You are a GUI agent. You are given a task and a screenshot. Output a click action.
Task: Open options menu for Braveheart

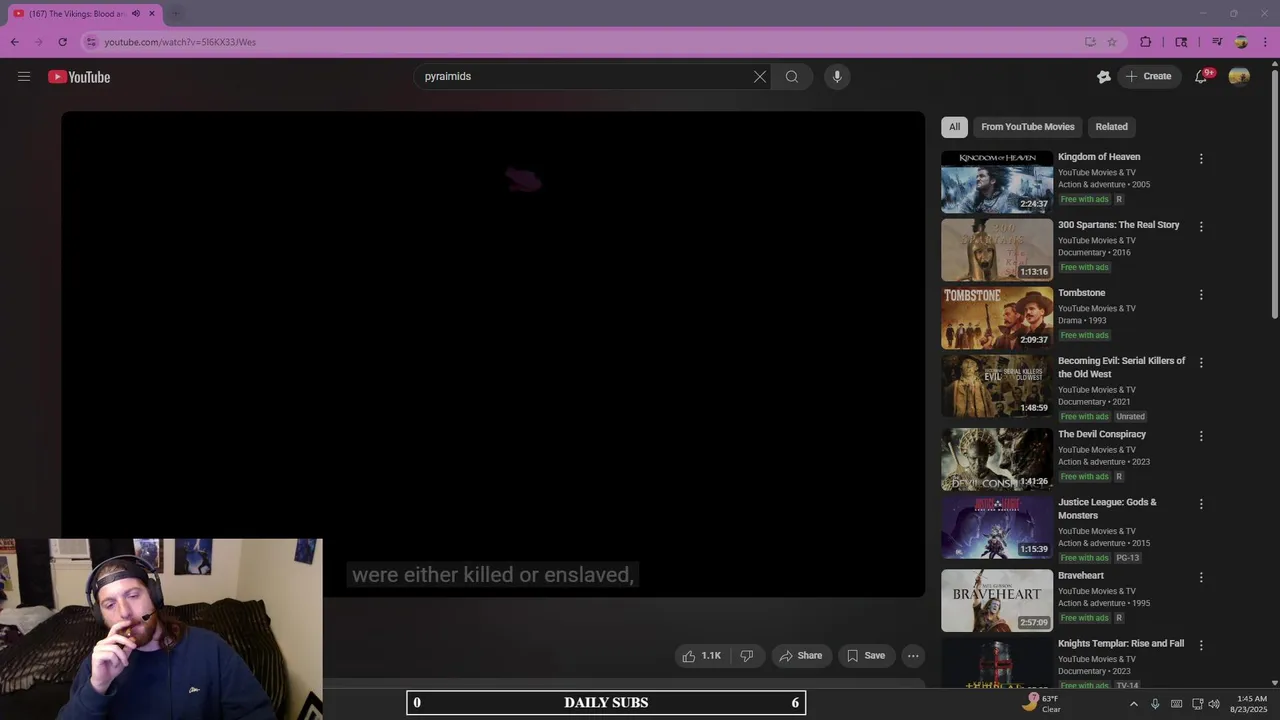pyautogui.click(x=1201, y=576)
